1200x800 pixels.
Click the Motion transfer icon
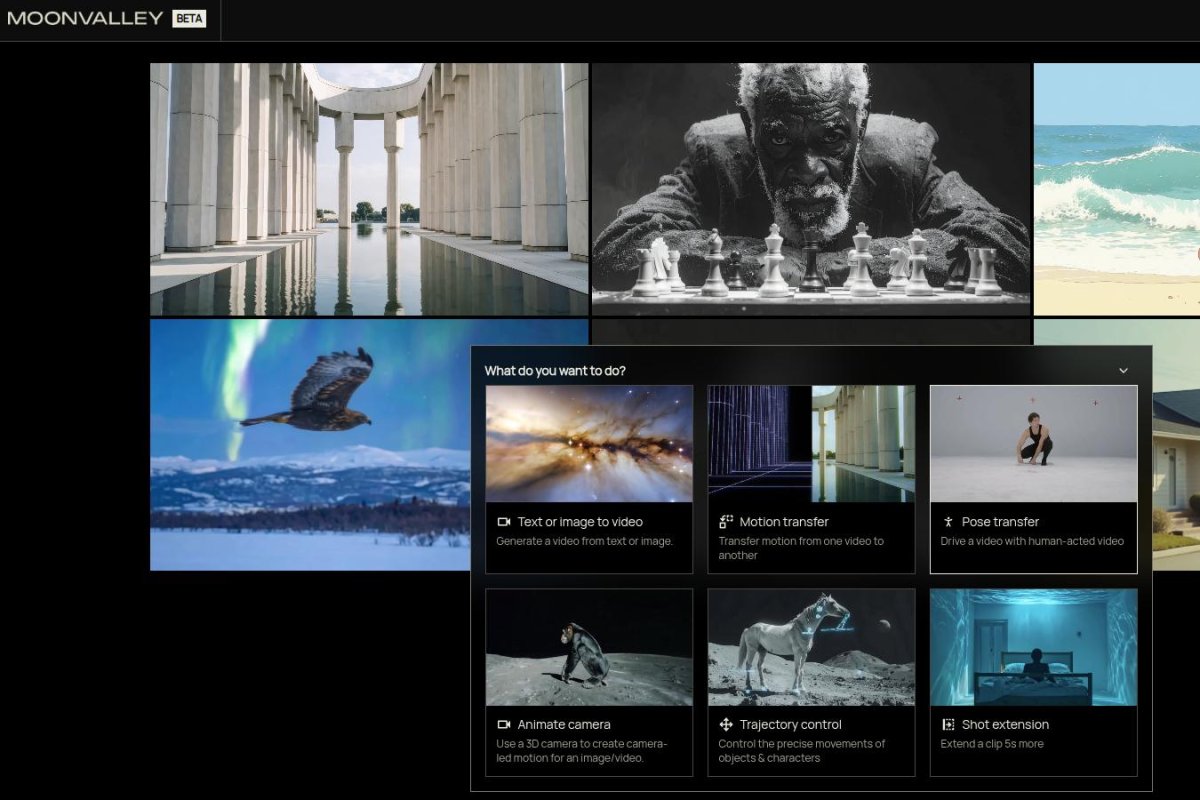(726, 522)
